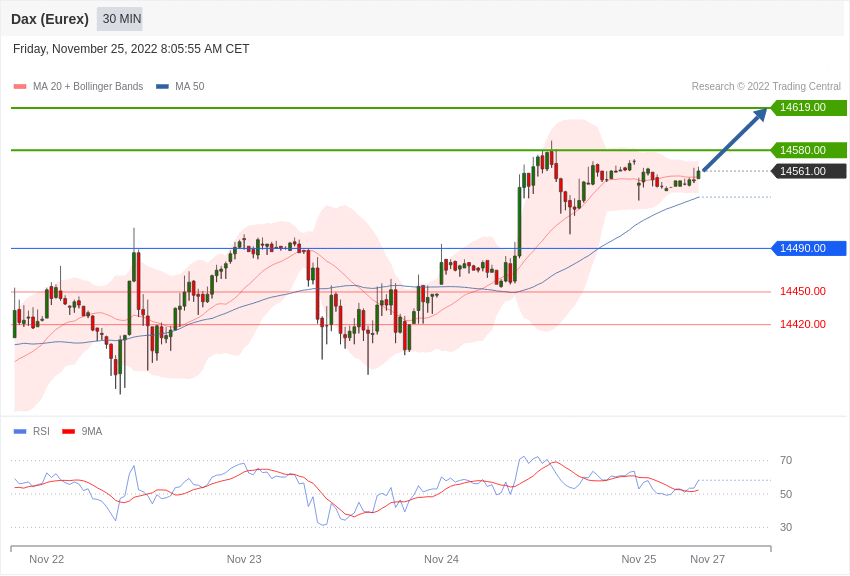Click the black 14561.00 current price tag
Screen dimensions: 850x576
coord(809,171)
